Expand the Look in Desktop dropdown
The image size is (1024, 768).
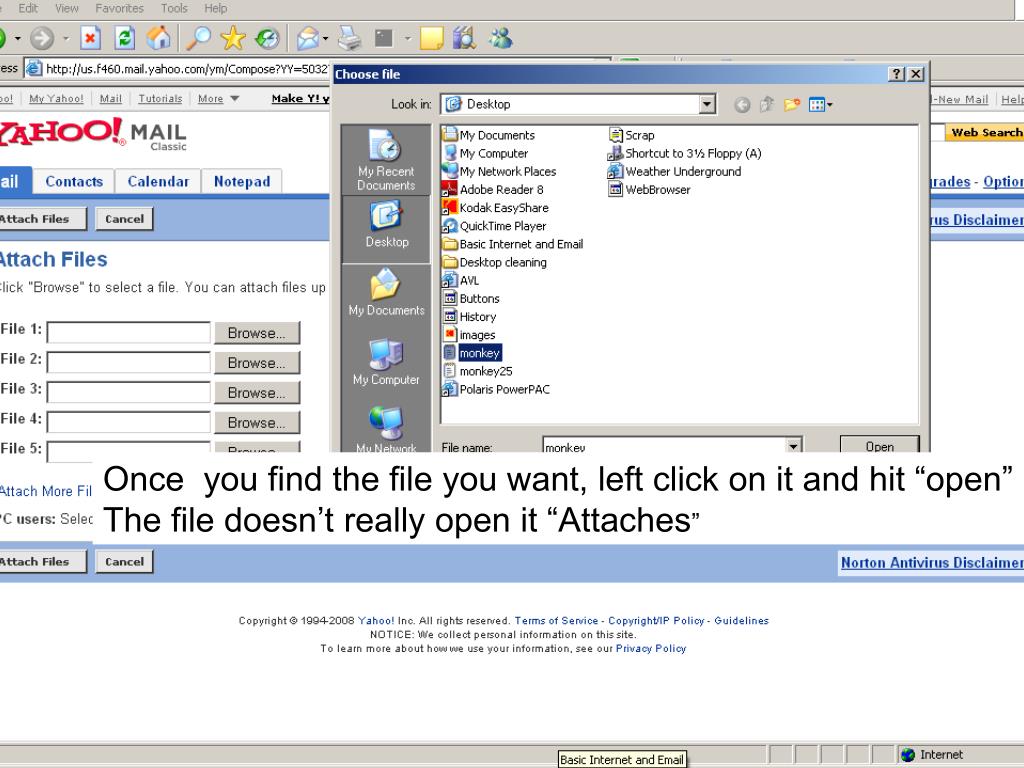(x=707, y=104)
